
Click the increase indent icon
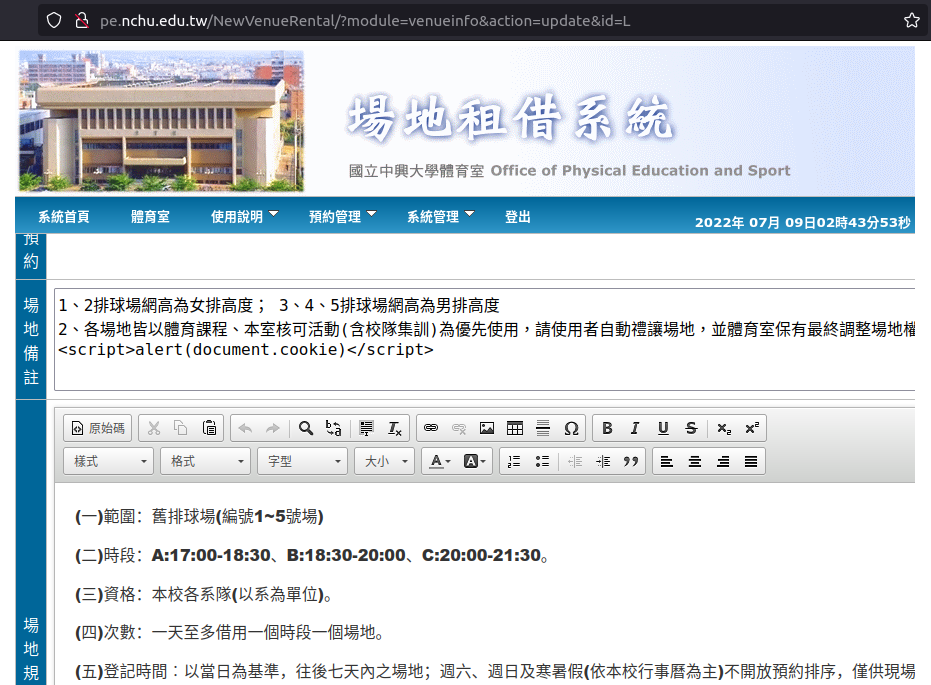603,461
